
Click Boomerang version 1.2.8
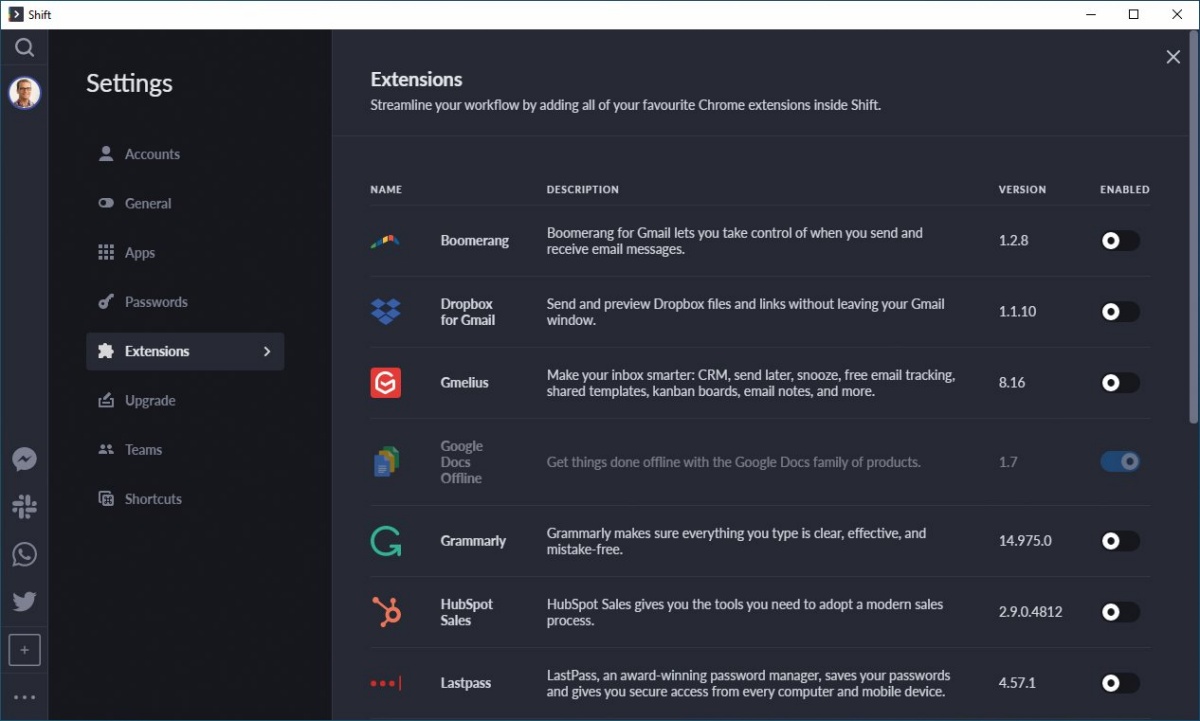coord(1013,241)
